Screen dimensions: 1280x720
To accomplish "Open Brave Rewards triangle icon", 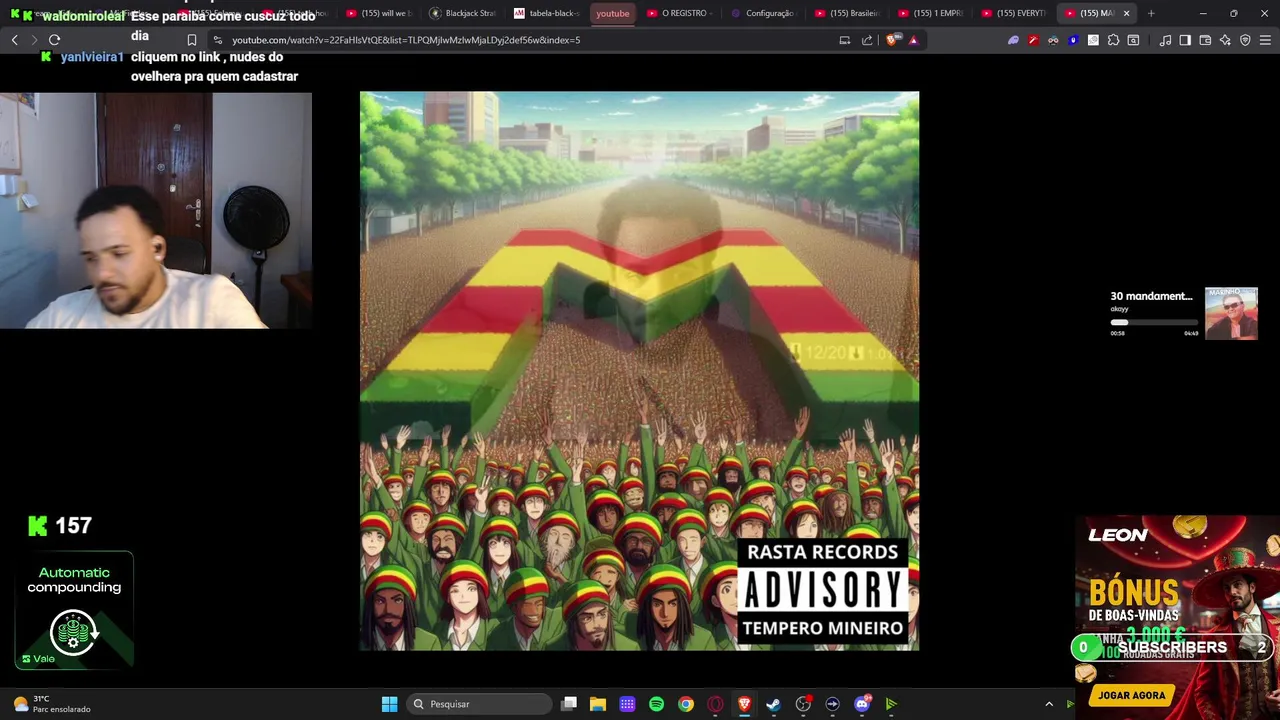I will point(913,40).
